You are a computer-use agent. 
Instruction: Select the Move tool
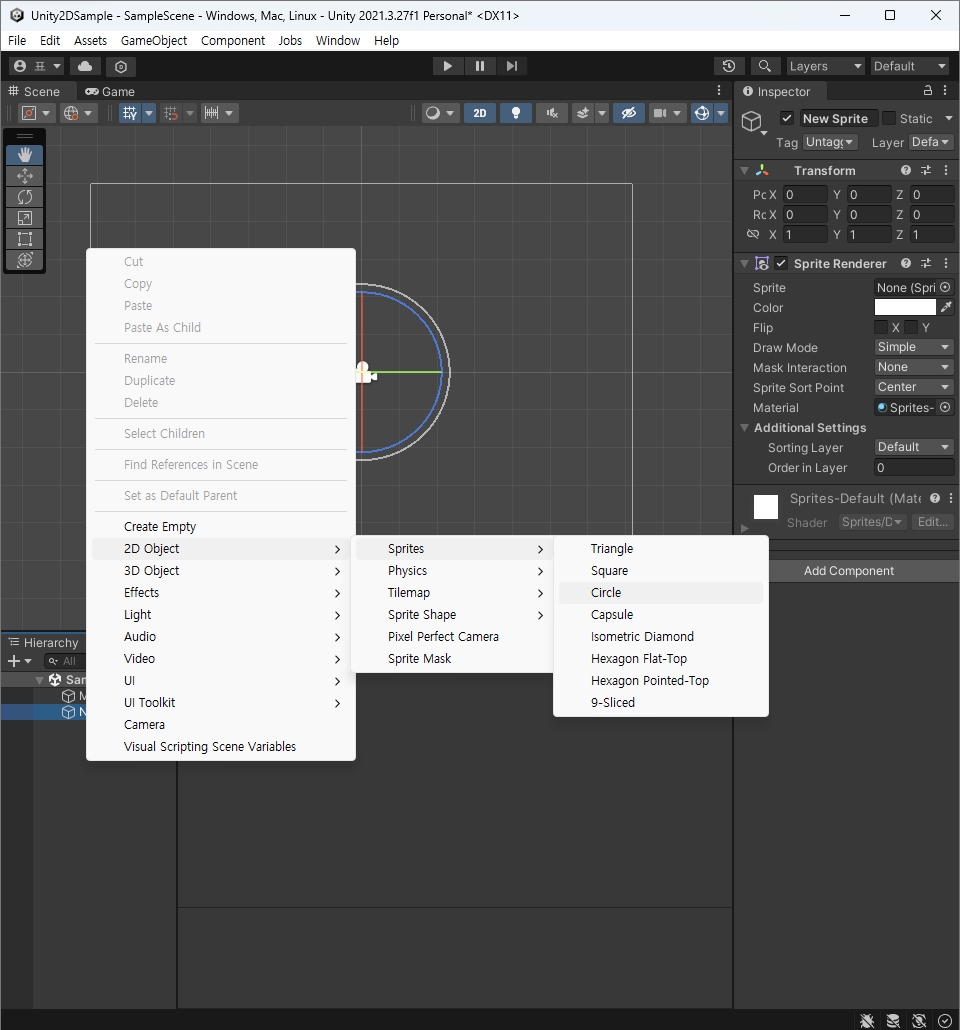point(25,176)
